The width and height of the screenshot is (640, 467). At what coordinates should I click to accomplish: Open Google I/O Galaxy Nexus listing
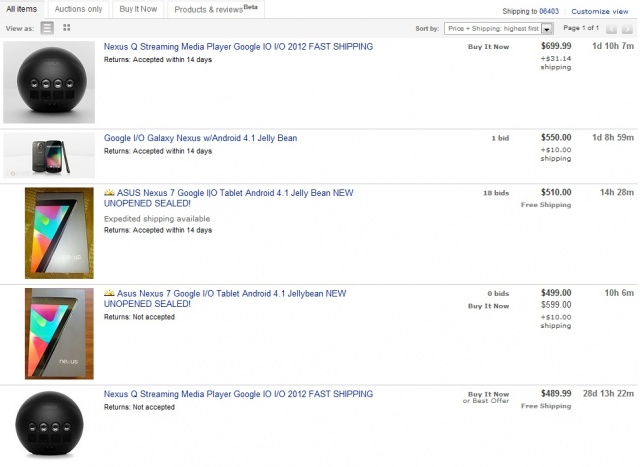tap(200, 138)
